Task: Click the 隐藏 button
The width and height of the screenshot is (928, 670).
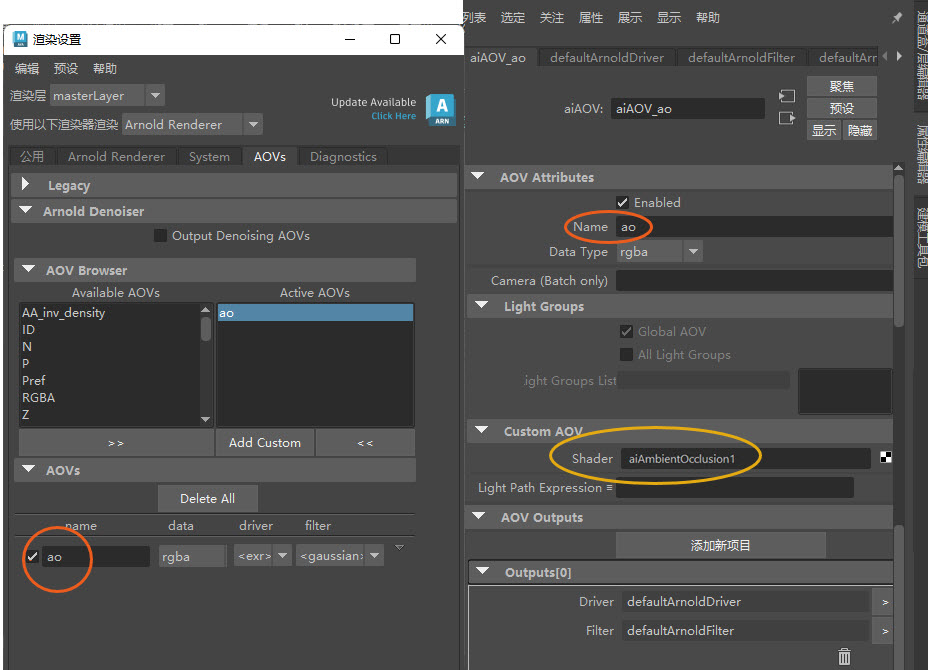Action: click(x=859, y=130)
